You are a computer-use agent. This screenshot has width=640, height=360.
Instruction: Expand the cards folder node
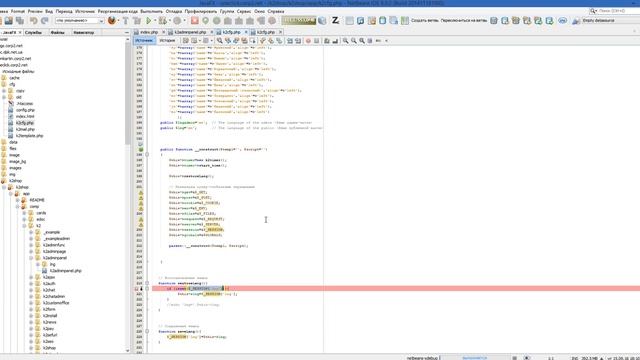pos(24,213)
